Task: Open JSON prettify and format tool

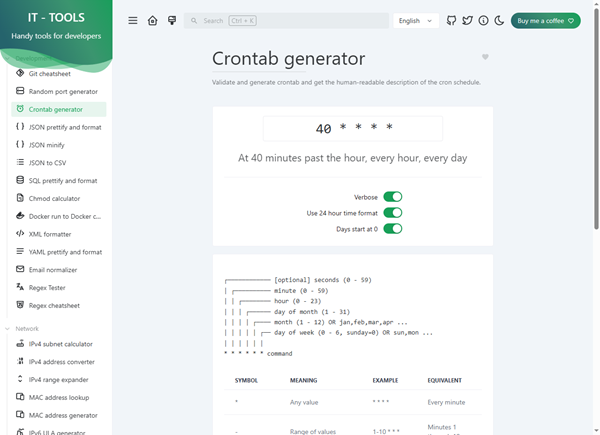Action: [x=62, y=127]
